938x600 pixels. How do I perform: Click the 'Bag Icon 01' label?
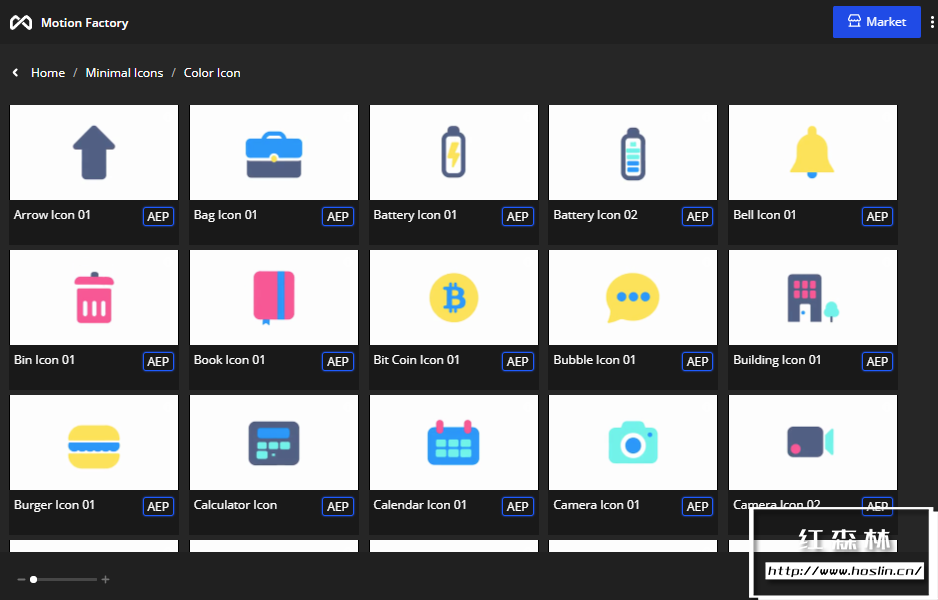pos(226,215)
